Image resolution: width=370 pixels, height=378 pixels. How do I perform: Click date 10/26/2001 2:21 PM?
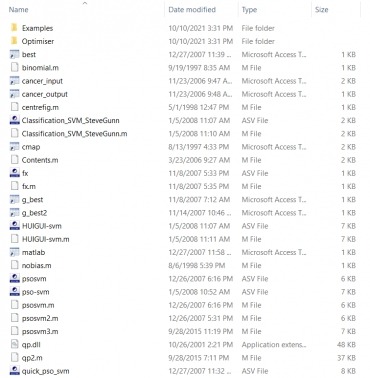click(x=201, y=345)
